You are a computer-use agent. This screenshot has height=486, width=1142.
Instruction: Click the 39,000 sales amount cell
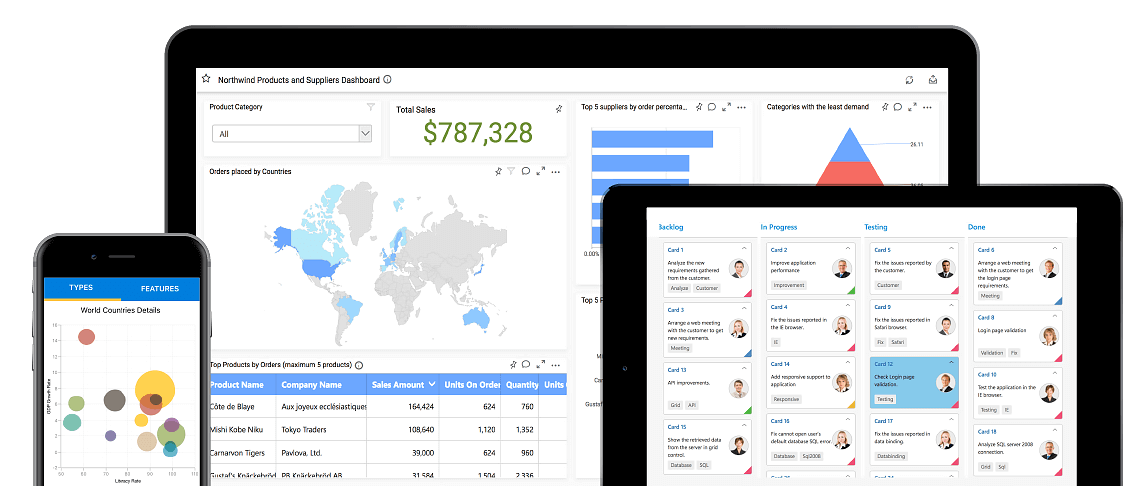(403, 452)
